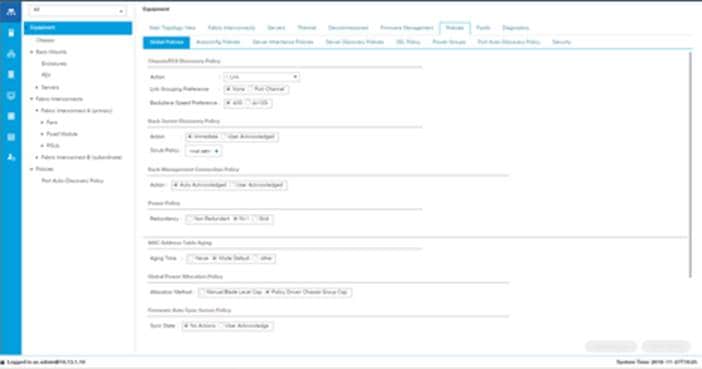
Task: Set rack server discovery action to Immediate
Action: pyautogui.click(x=190, y=137)
